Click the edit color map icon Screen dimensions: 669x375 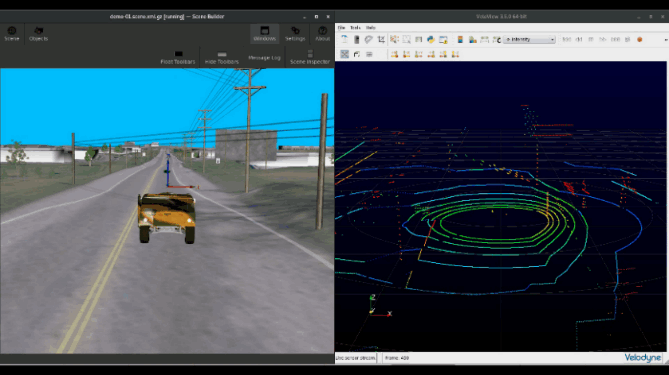[472, 40]
